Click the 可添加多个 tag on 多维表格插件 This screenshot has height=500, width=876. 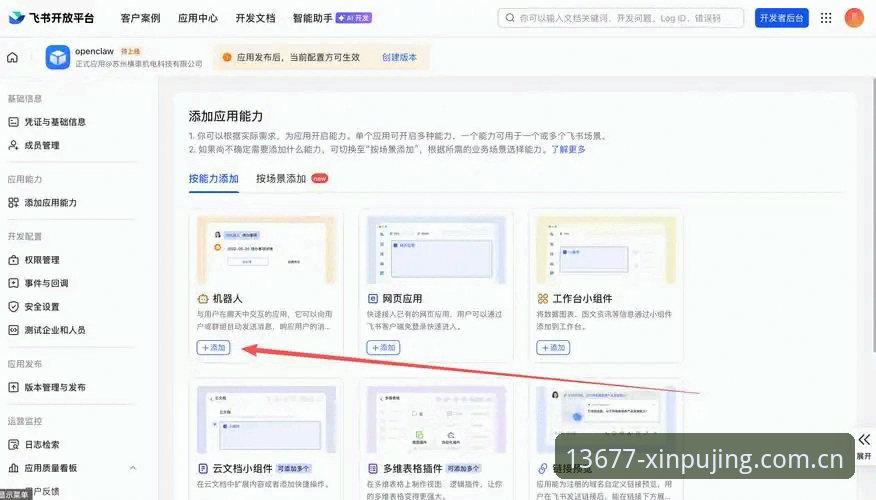point(463,468)
